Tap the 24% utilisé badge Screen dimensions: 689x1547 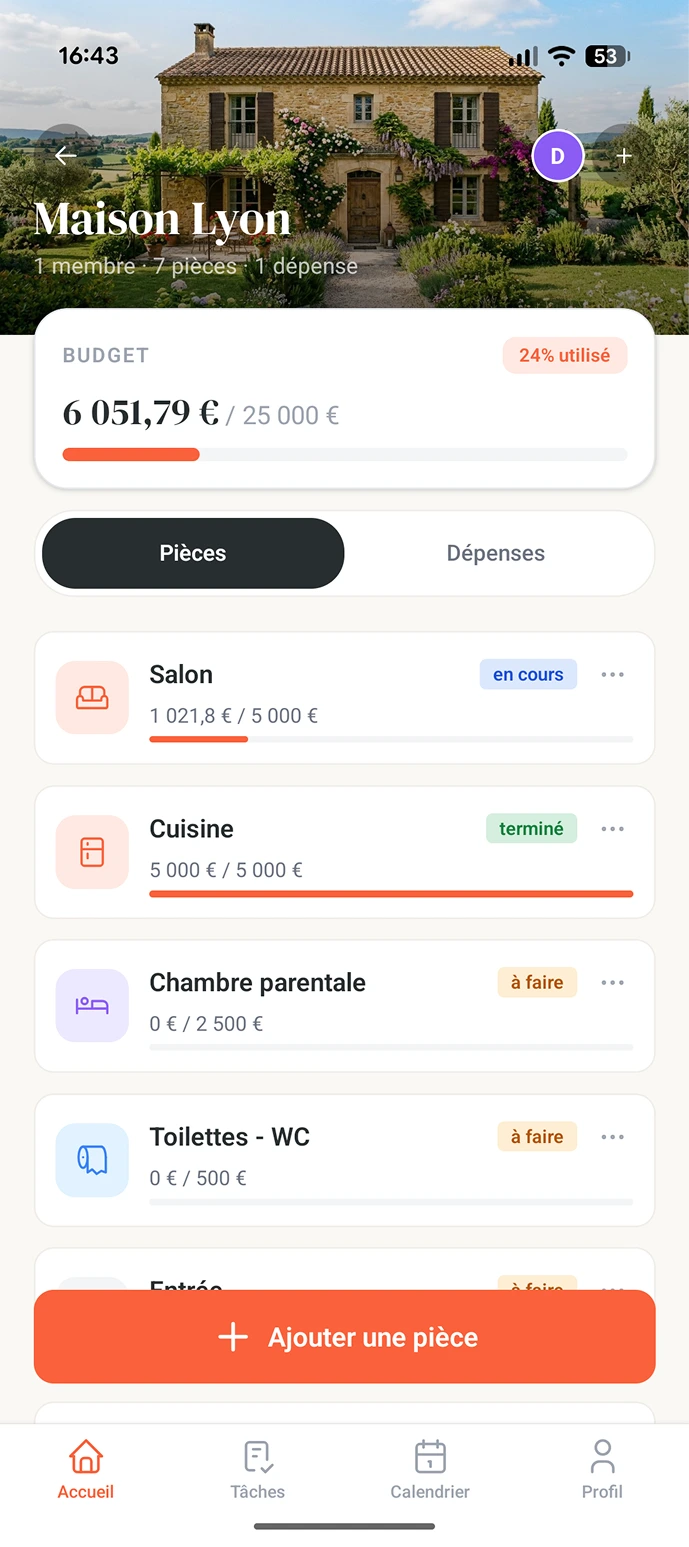pos(565,355)
